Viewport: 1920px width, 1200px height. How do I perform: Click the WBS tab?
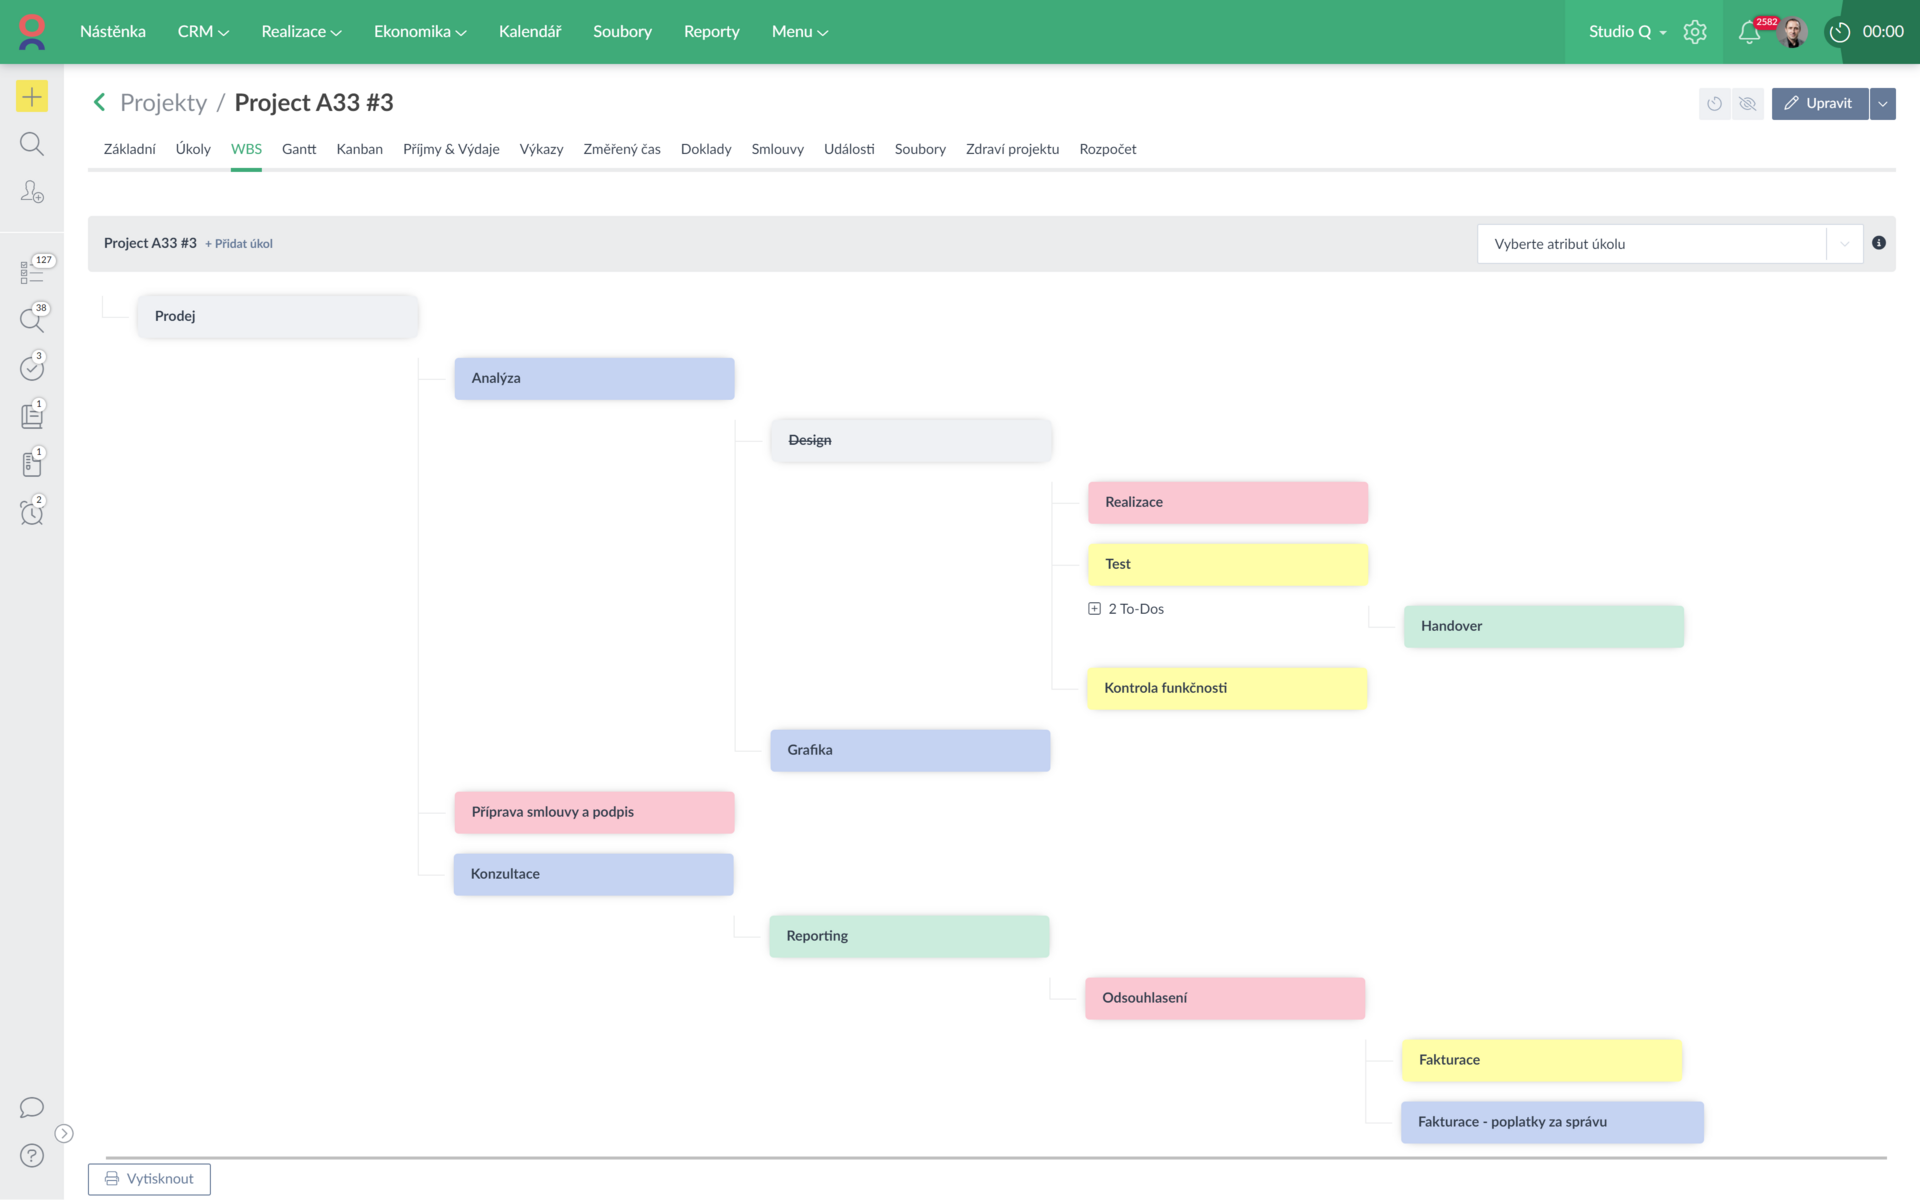click(x=246, y=149)
